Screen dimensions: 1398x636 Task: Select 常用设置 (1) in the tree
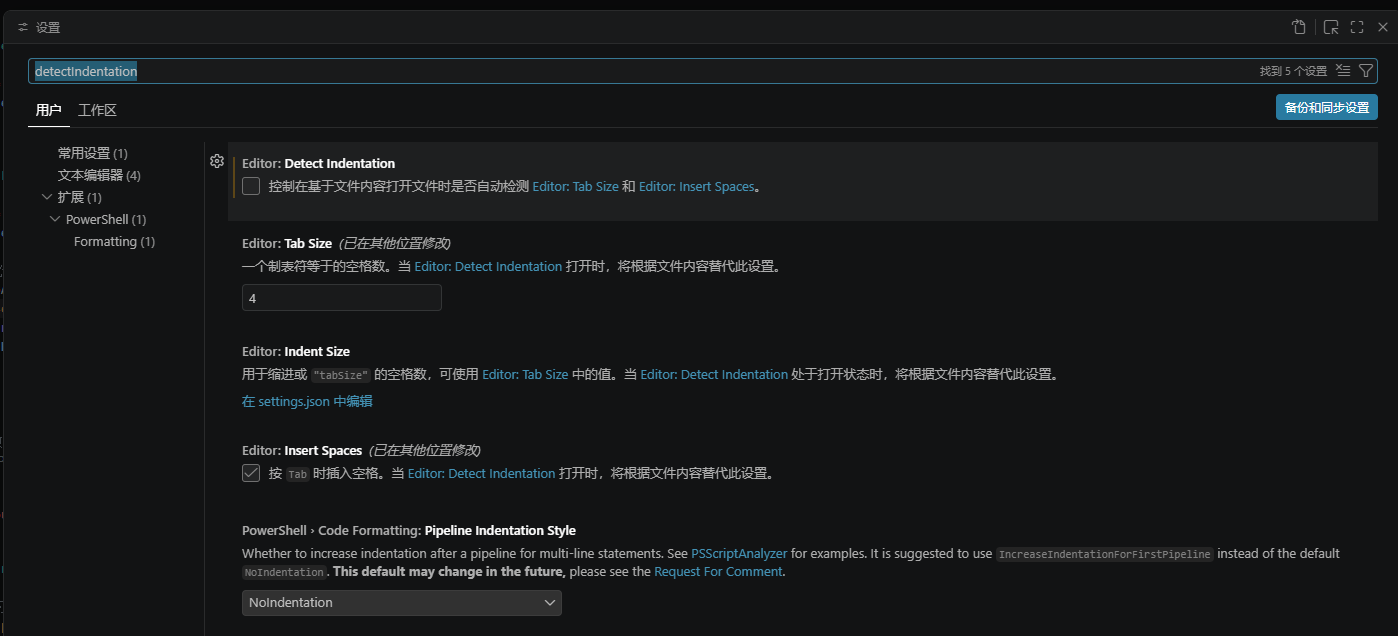pyautogui.click(x=93, y=153)
